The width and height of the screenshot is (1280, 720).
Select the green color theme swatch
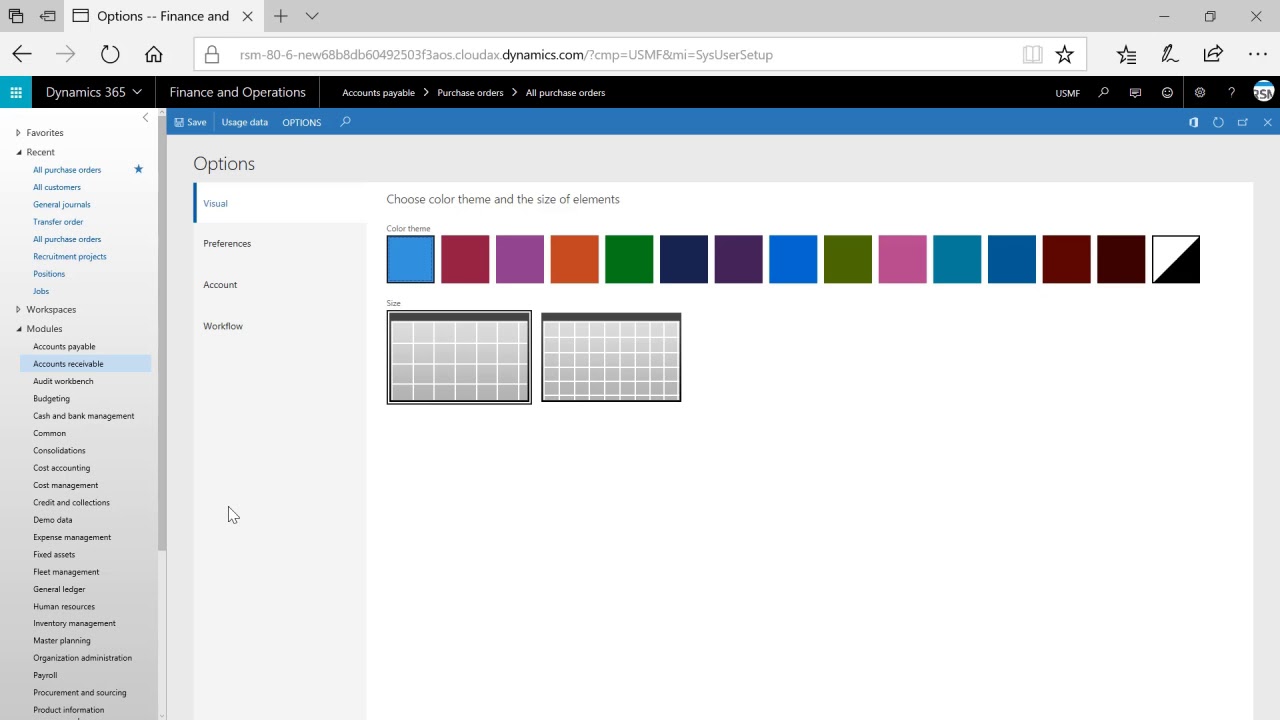pyautogui.click(x=629, y=259)
